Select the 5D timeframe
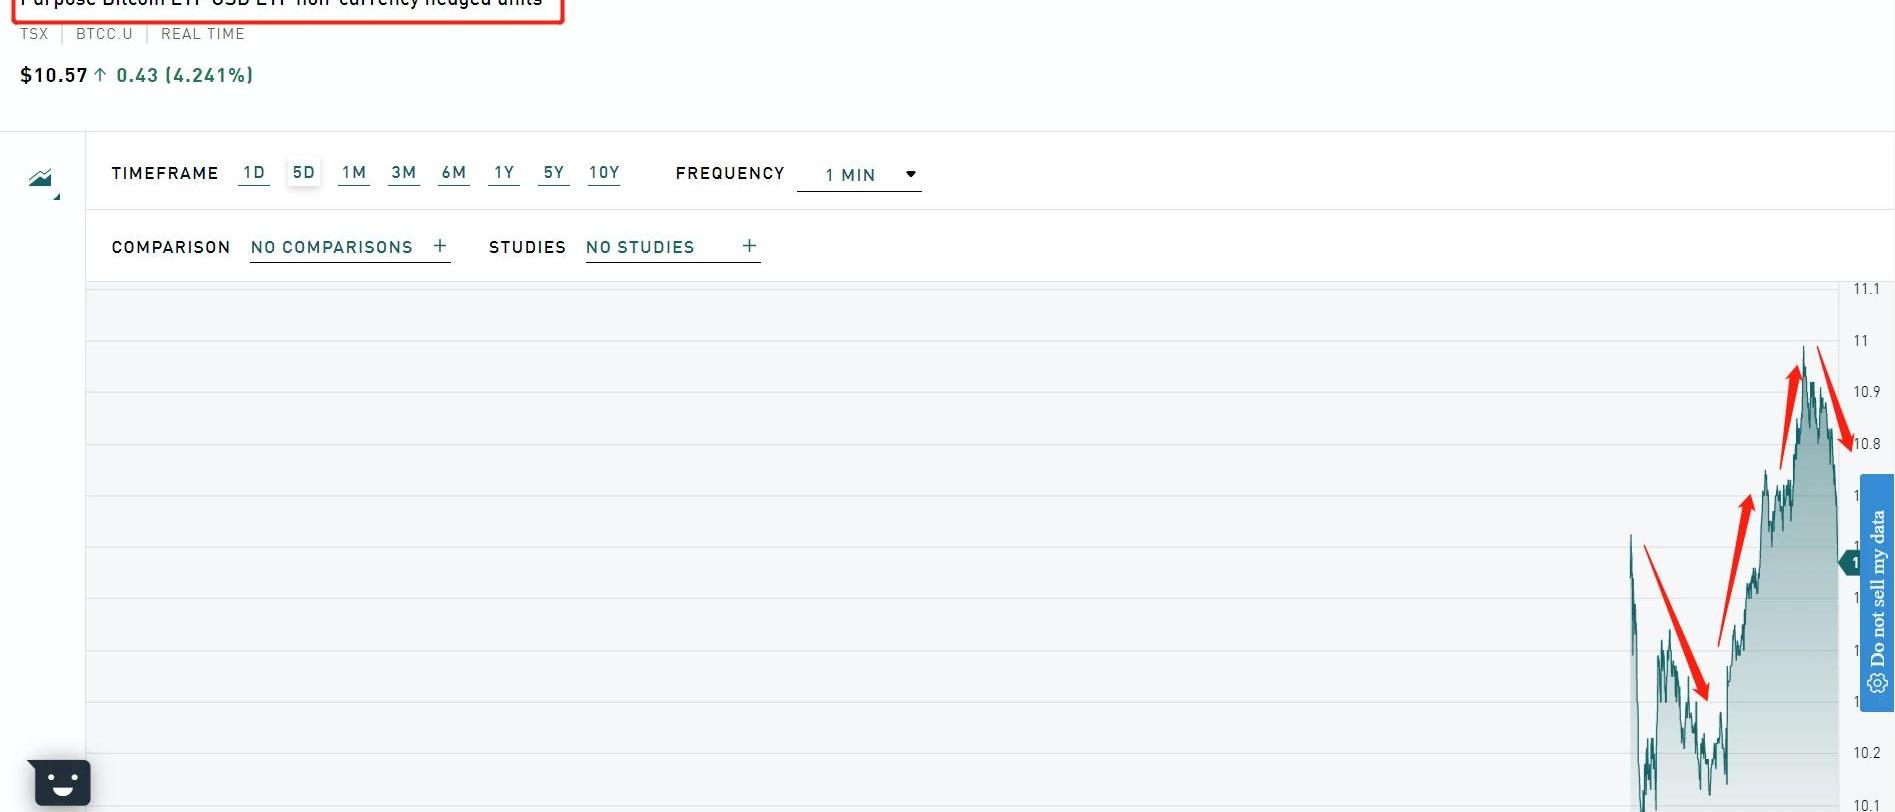This screenshot has height=812, width=1895. pos(303,173)
